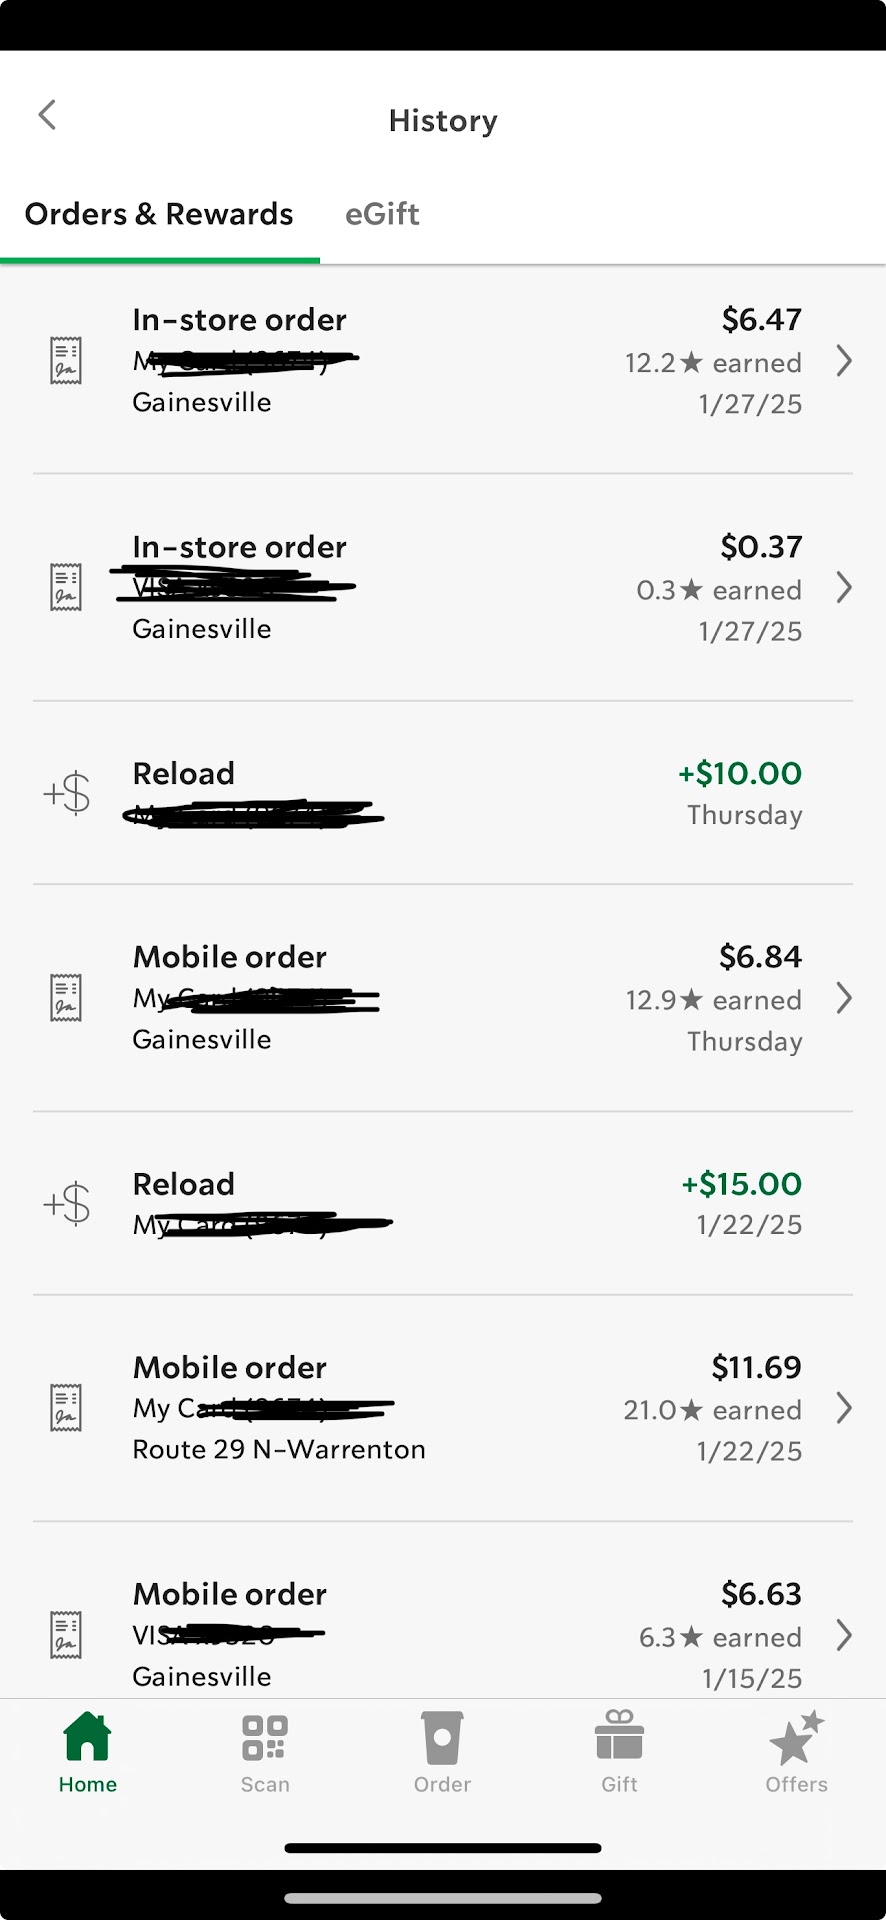Expand the $0.37 order details chevron
The image size is (886, 1920).
(x=844, y=588)
